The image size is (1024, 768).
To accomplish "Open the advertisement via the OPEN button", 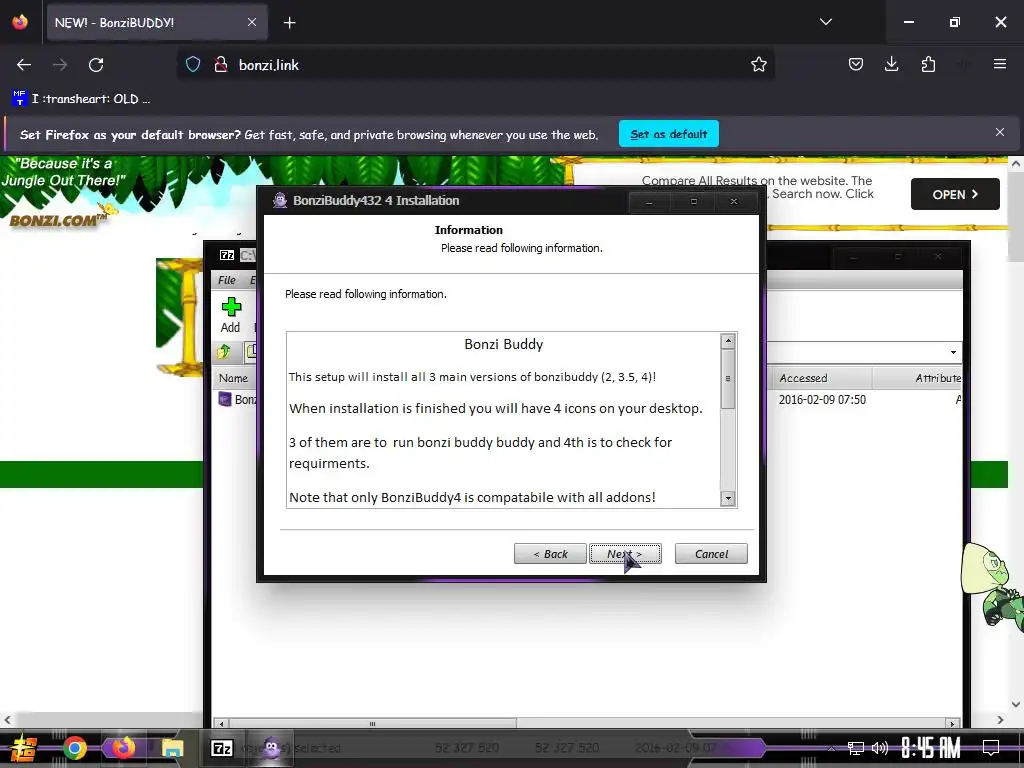I will tap(955, 194).
